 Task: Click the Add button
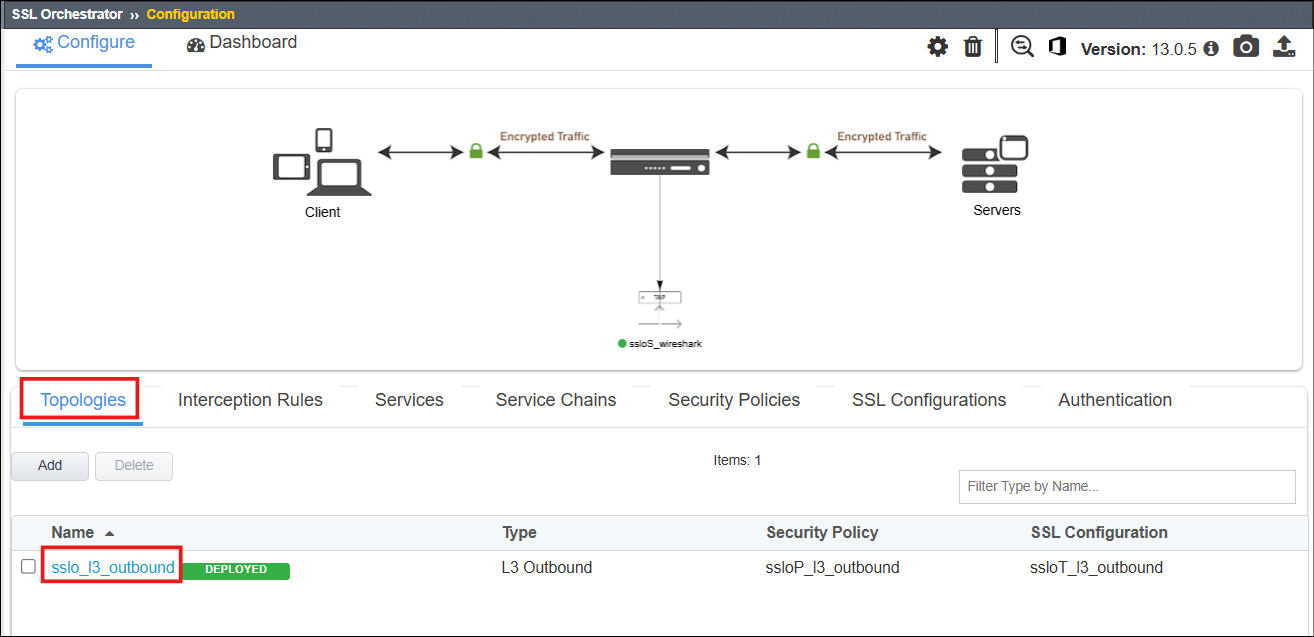(x=50, y=466)
